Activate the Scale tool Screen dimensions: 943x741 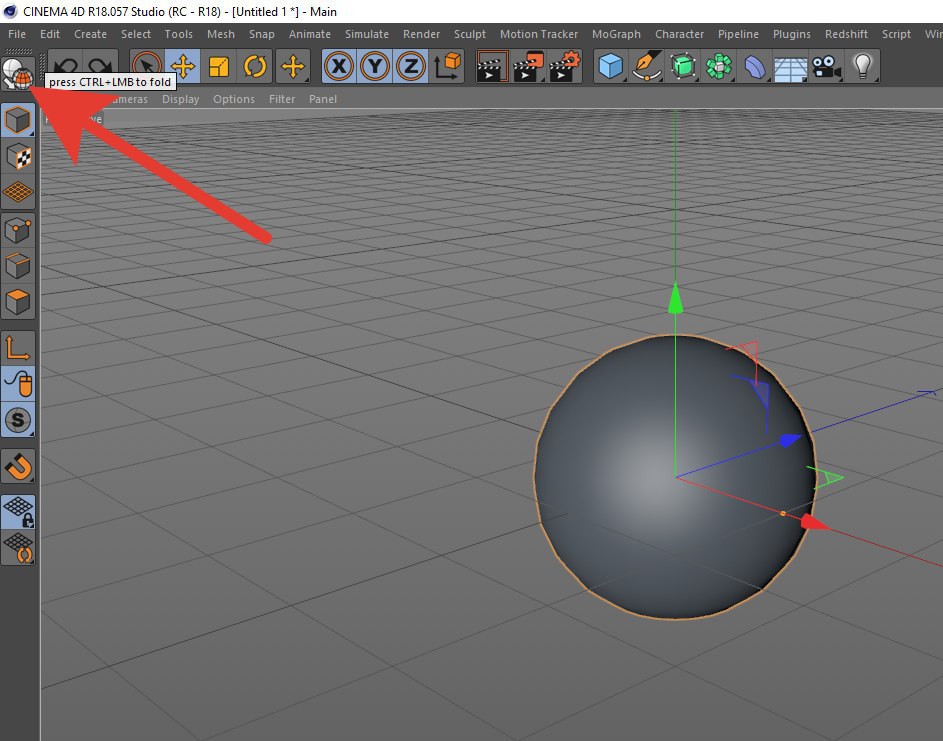pyautogui.click(x=219, y=66)
